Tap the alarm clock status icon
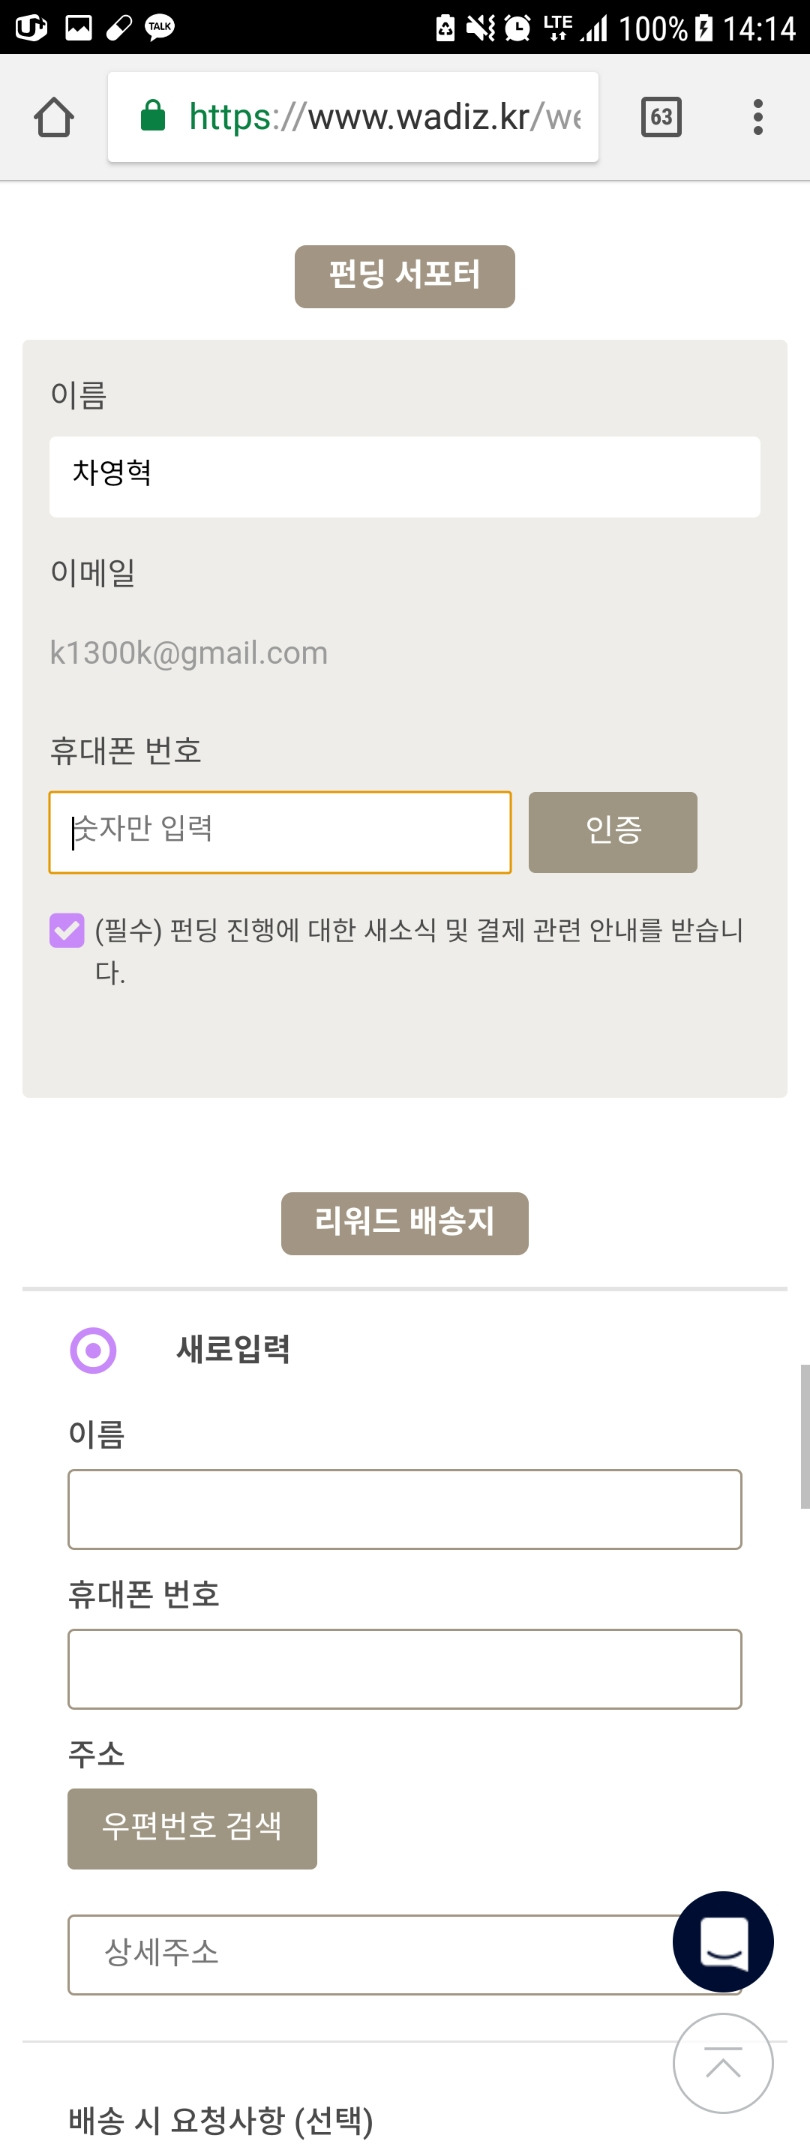Viewport: 810px width, 2150px height. click(517, 27)
